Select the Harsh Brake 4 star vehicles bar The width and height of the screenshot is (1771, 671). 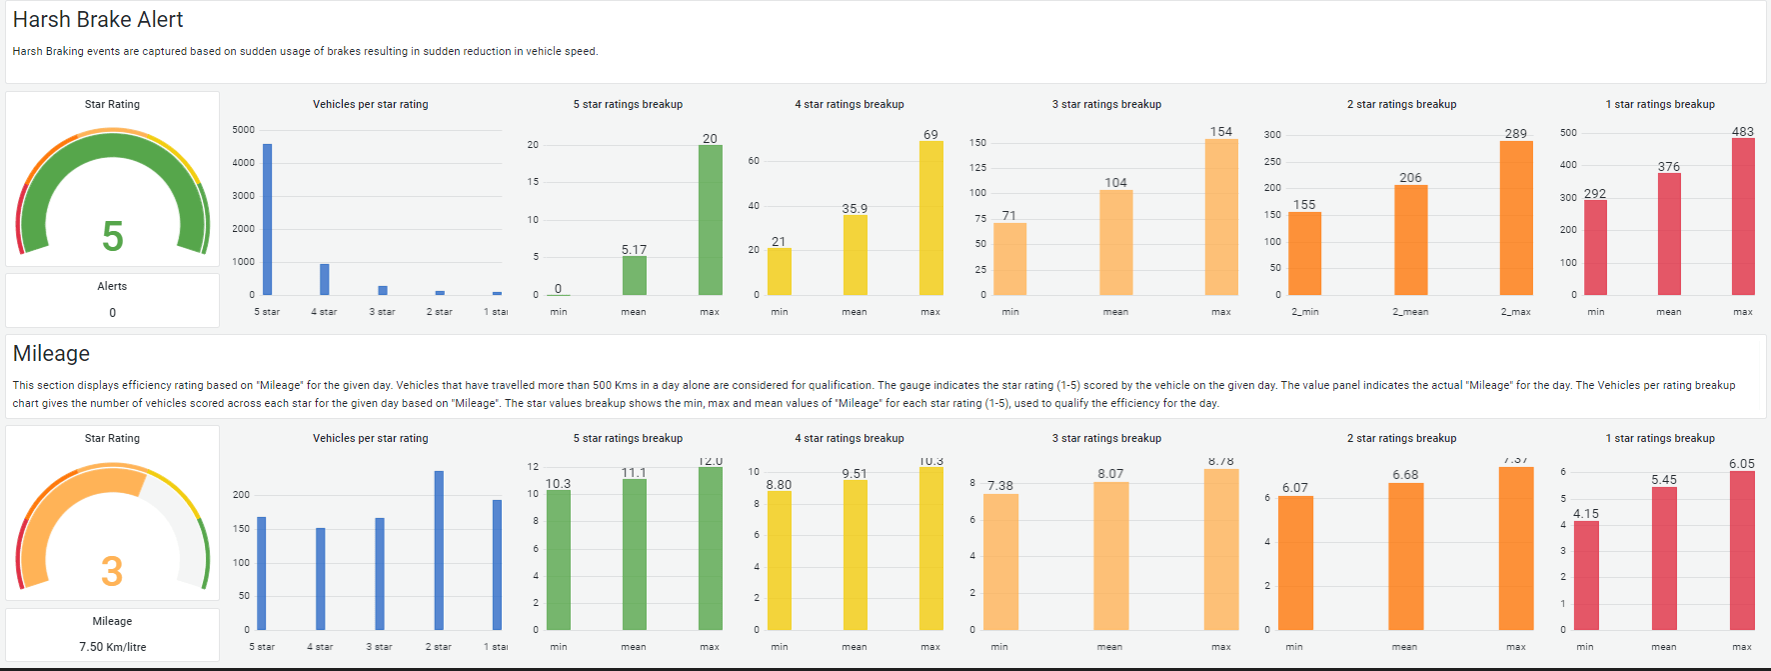pyautogui.click(x=324, y=279)
